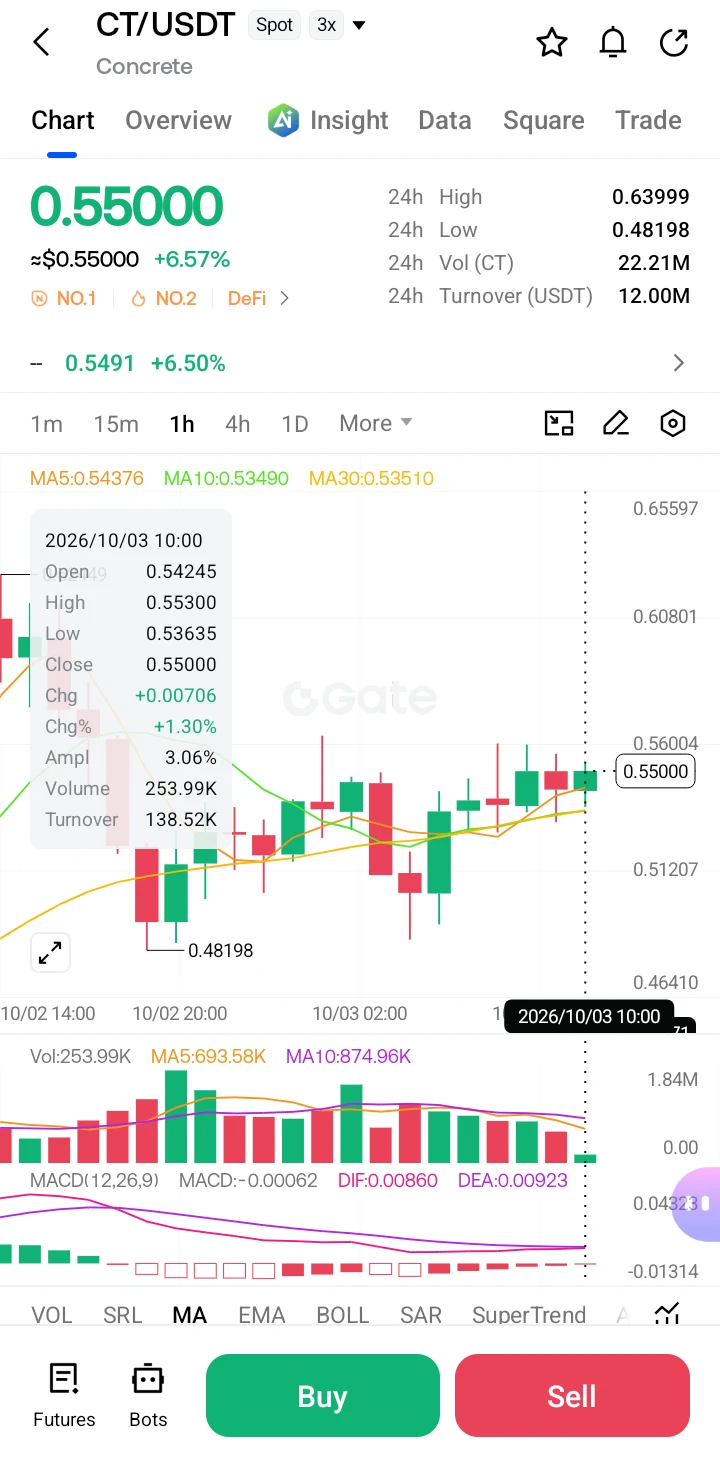Open the More timeframes dropdown
The height and width of the screenshot is (1467, 720).
pos(376,423)
